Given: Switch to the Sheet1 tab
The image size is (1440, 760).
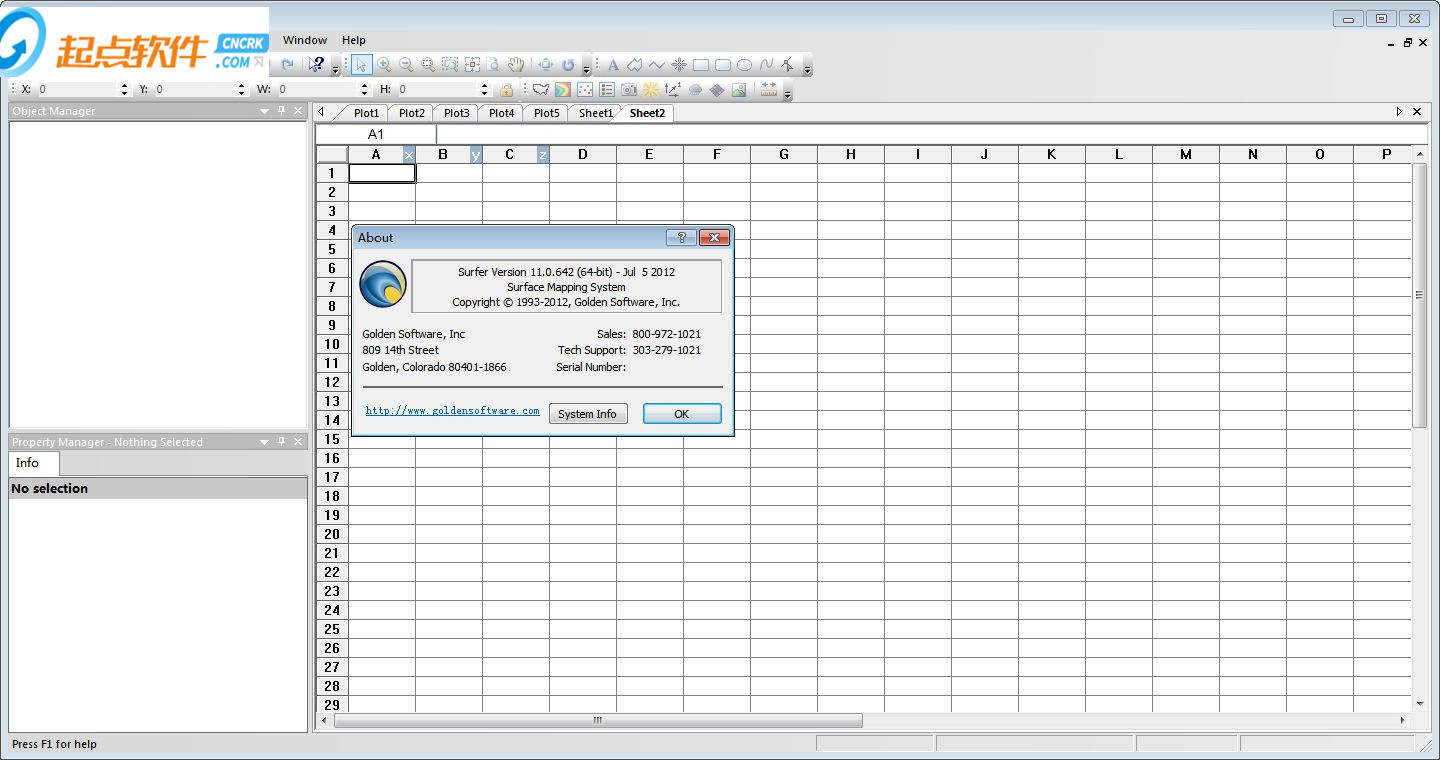Looking at the screenshot, I should coord(596,113).
